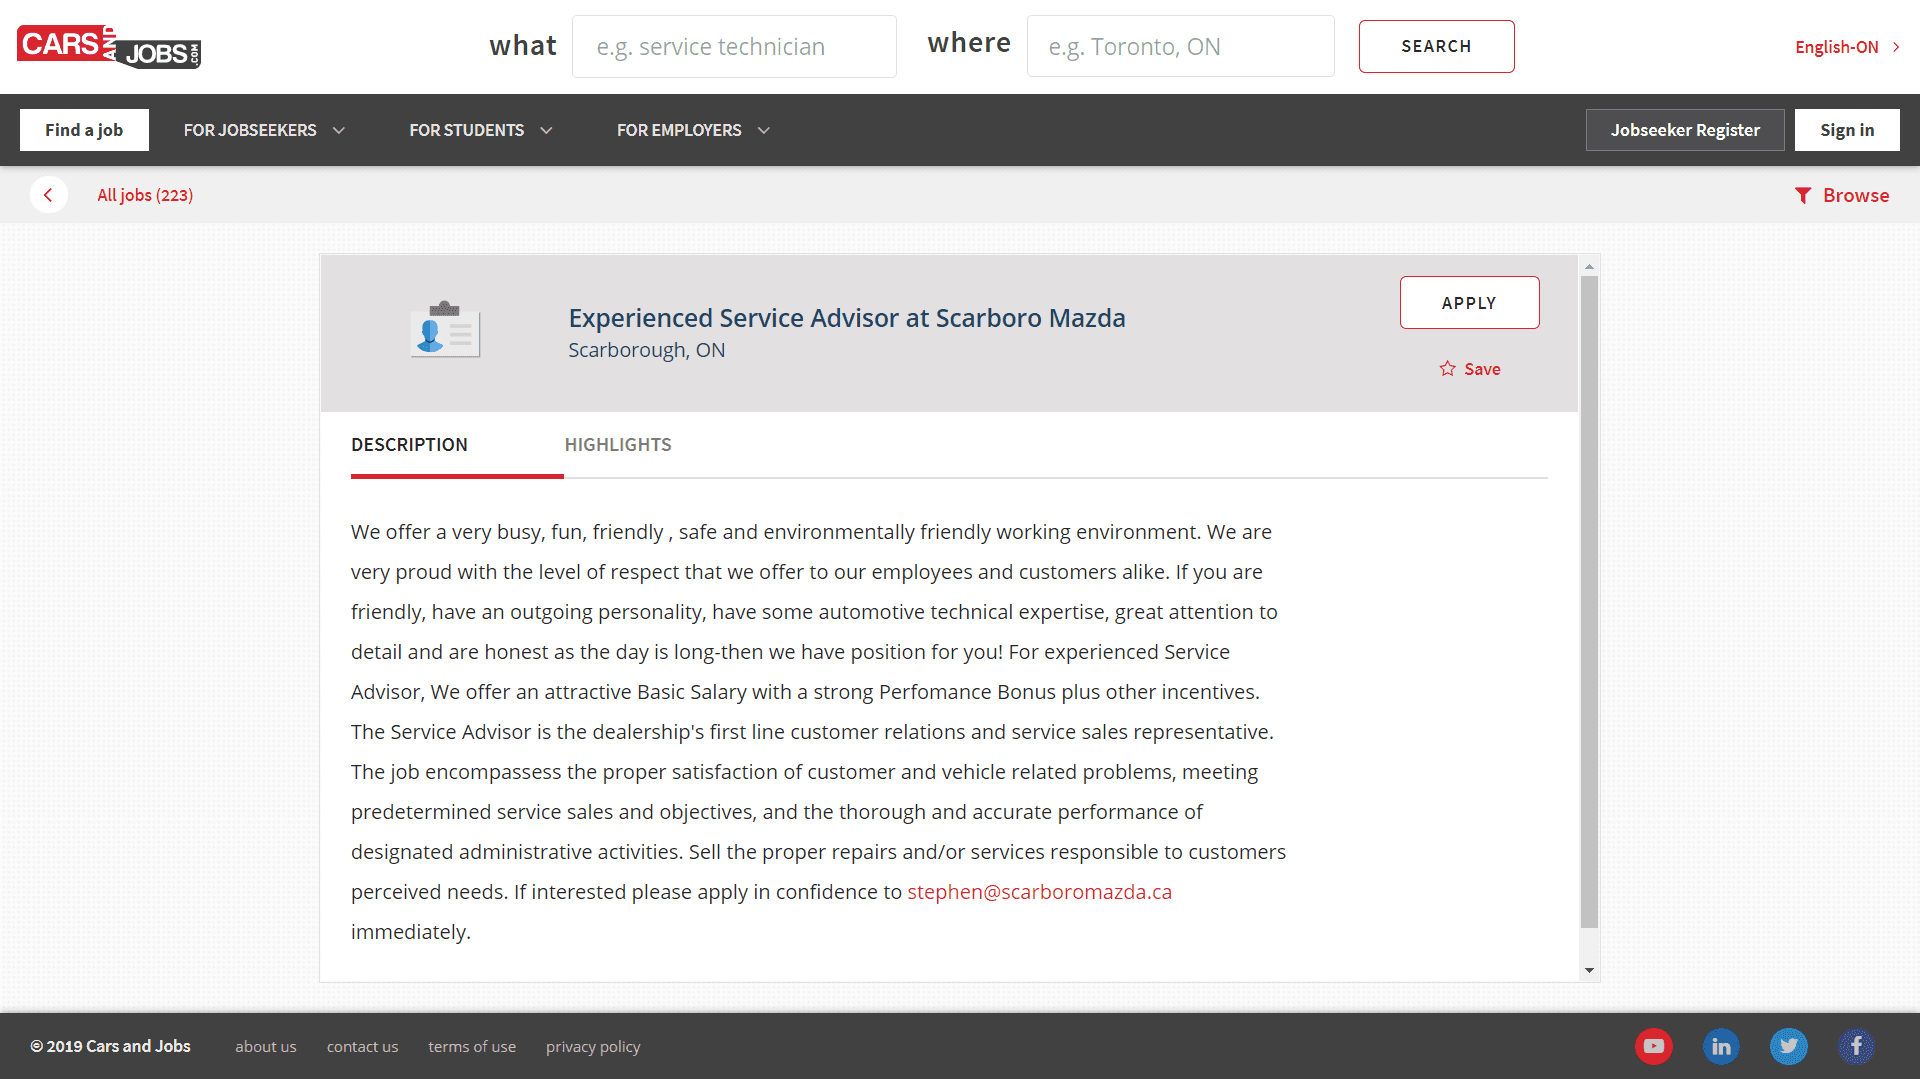Click the Browse link

coord(1842,196)
